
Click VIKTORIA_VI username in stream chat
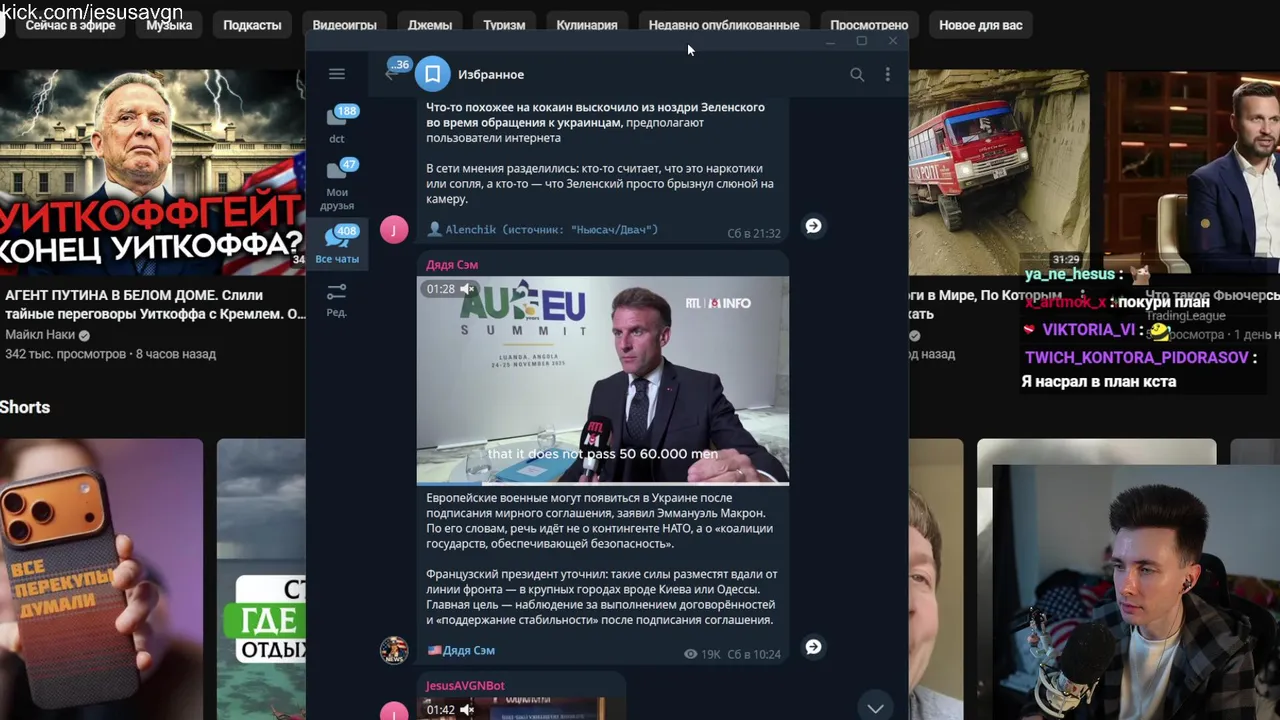click(1088, 330)
